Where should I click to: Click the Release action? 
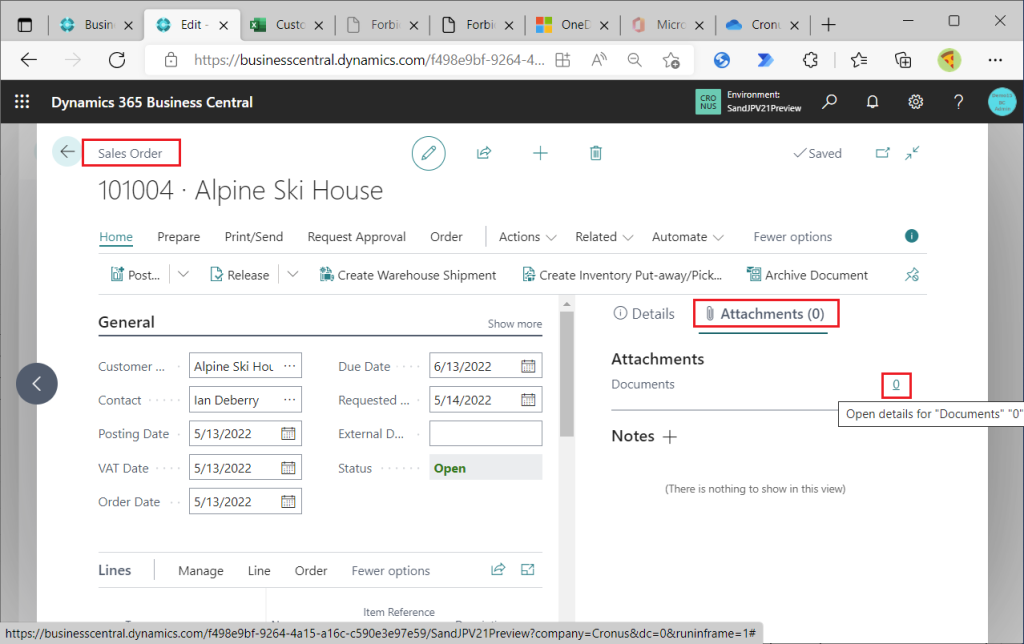pyautogui.click(x=239, y=275)
